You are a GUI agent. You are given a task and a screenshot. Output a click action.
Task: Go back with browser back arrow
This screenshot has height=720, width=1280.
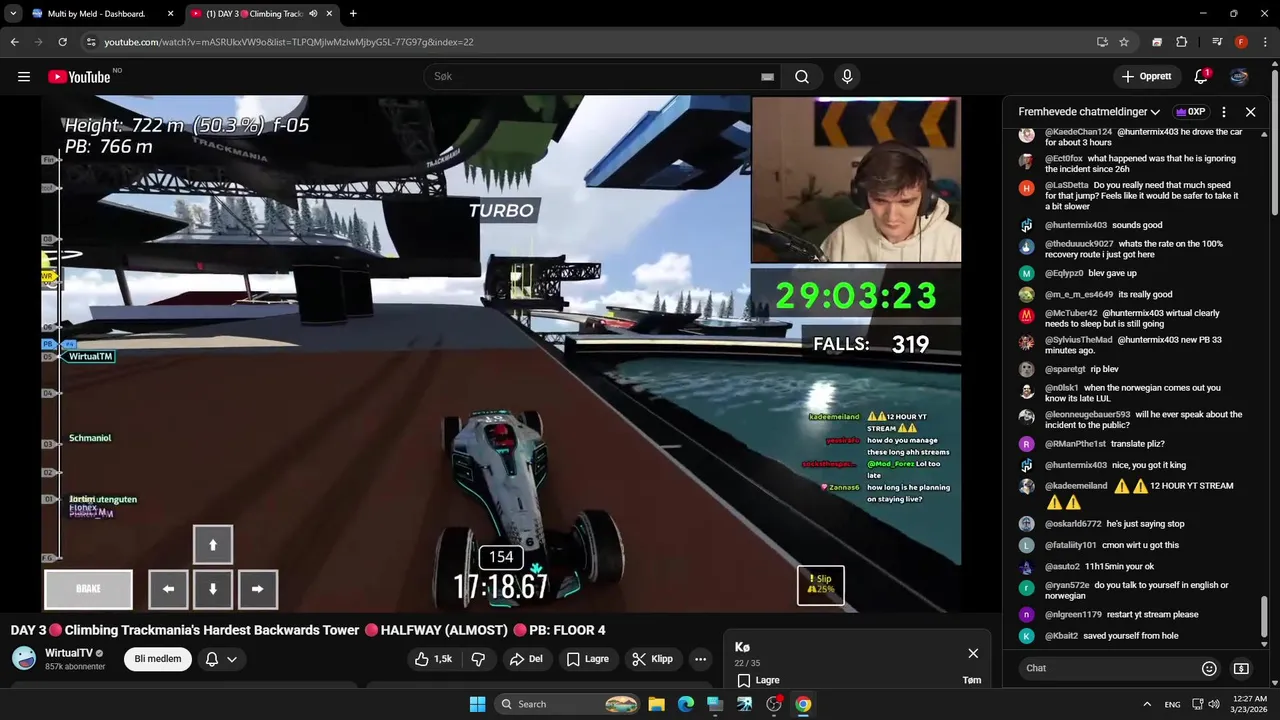point(14,42)
